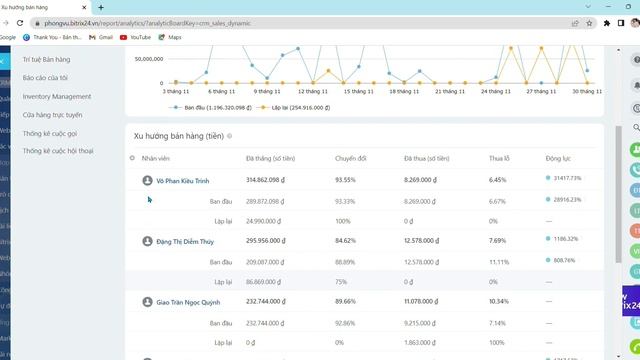Viewport: 640px width, 360px height.
Task: Click the 10.34% Thua lỗ value
Action: point(499,302)
